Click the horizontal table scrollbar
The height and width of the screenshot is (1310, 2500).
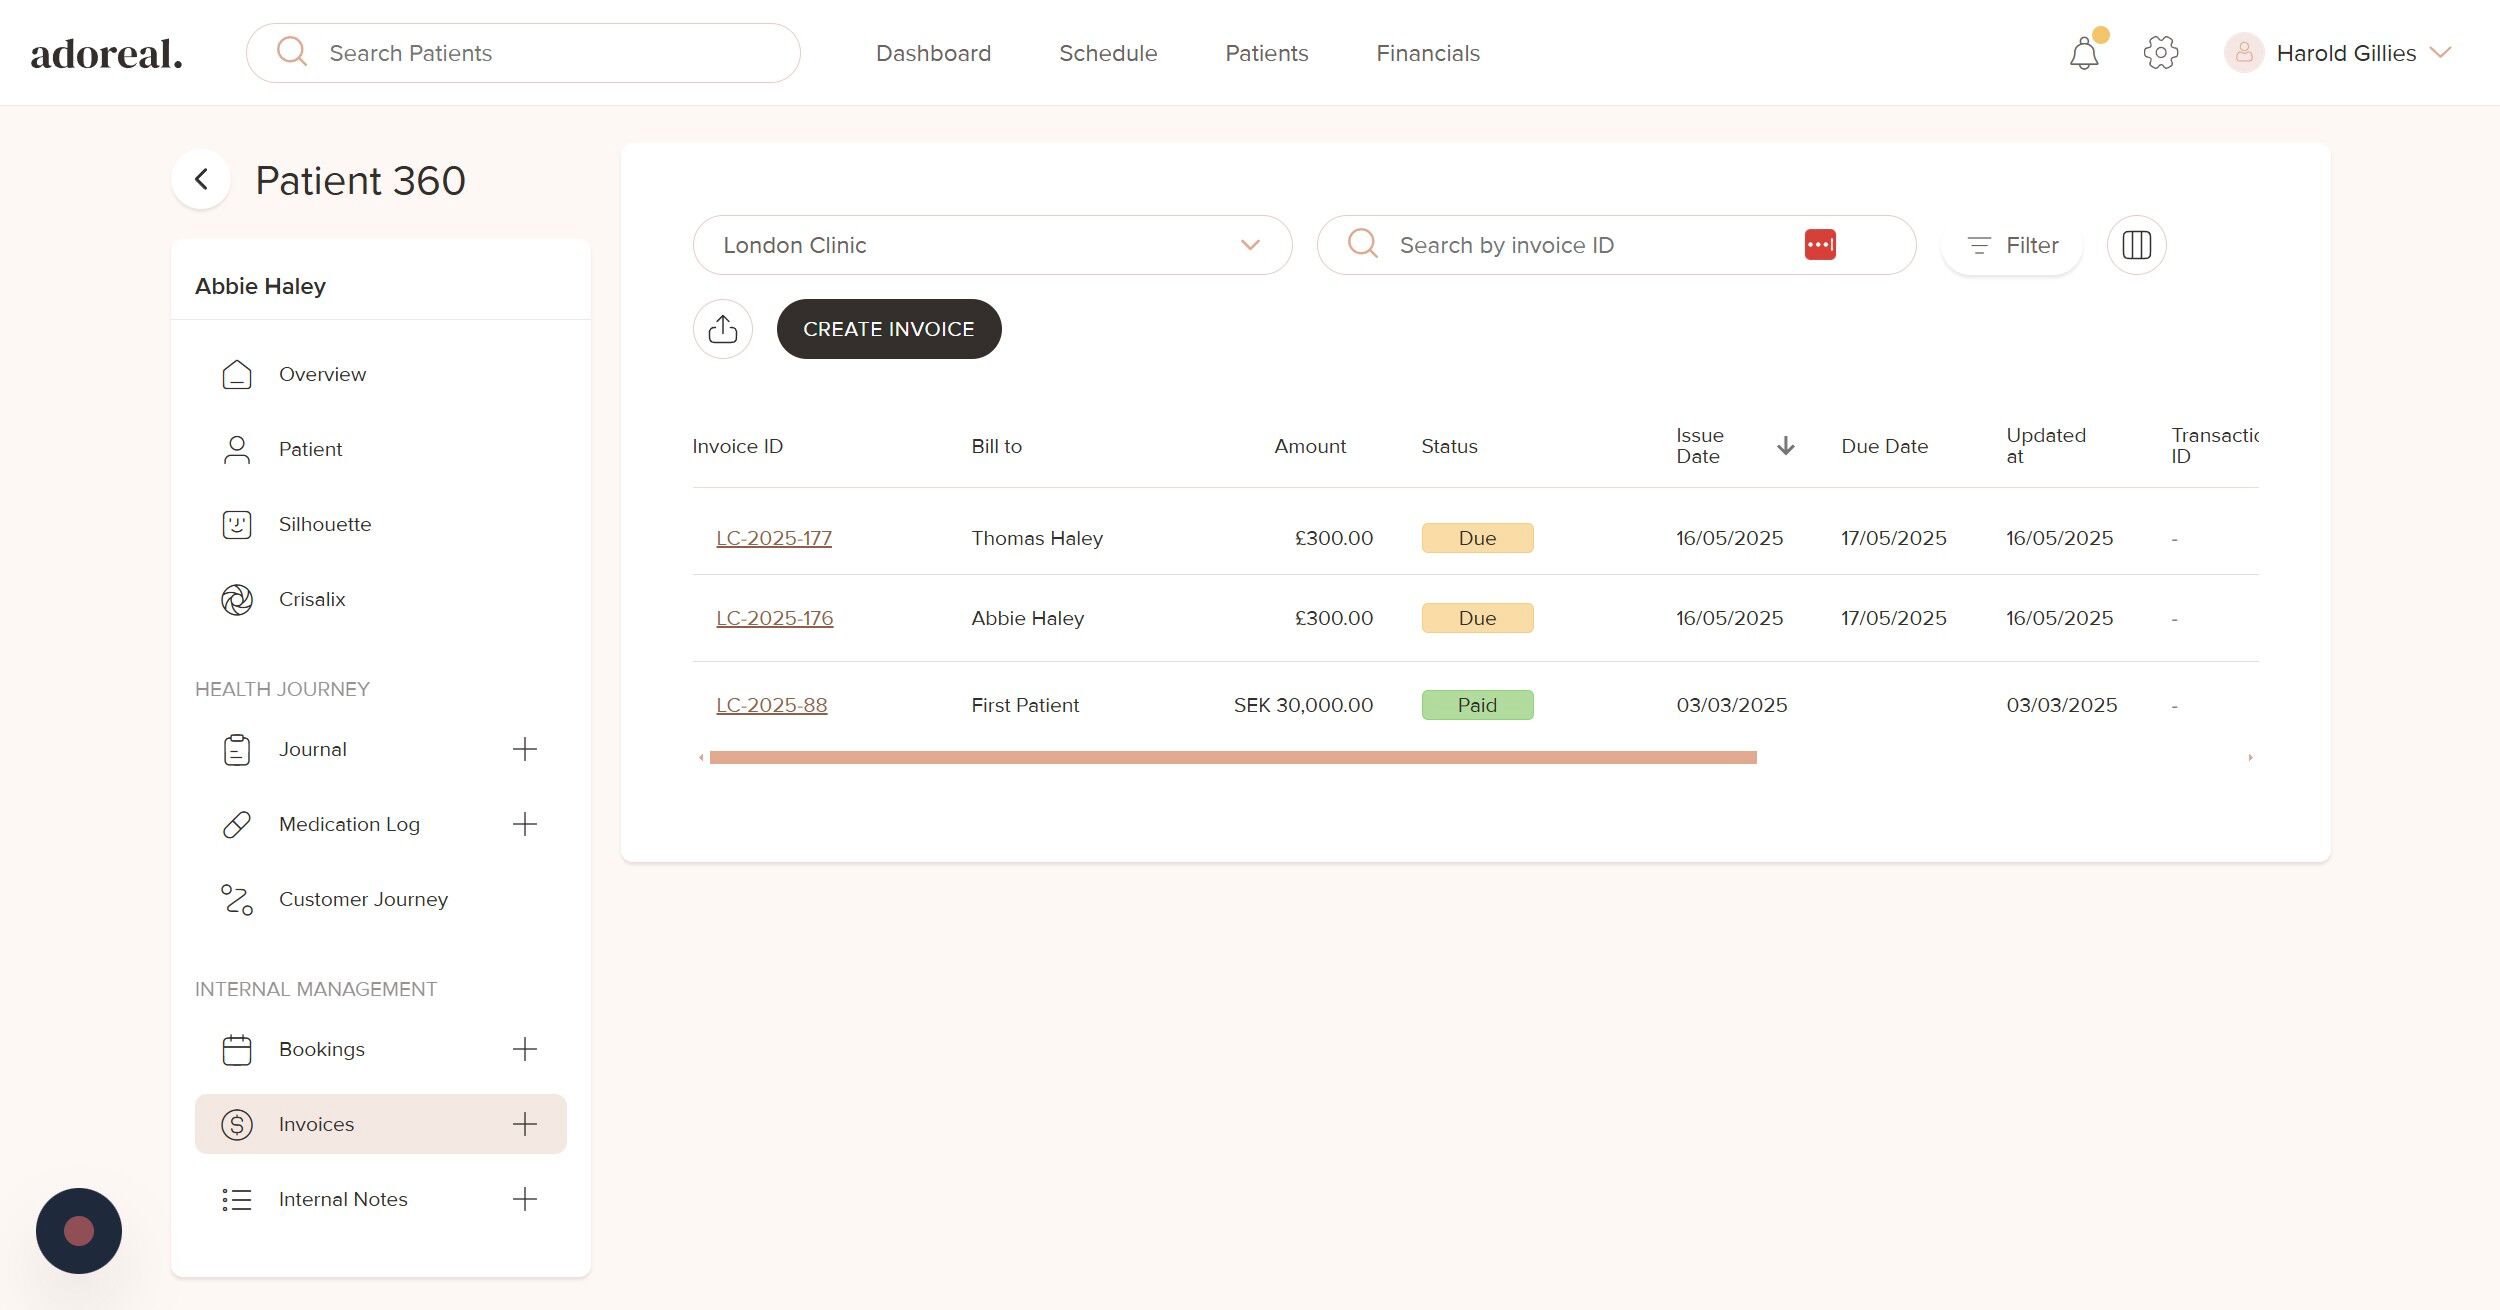point(1232,758)
